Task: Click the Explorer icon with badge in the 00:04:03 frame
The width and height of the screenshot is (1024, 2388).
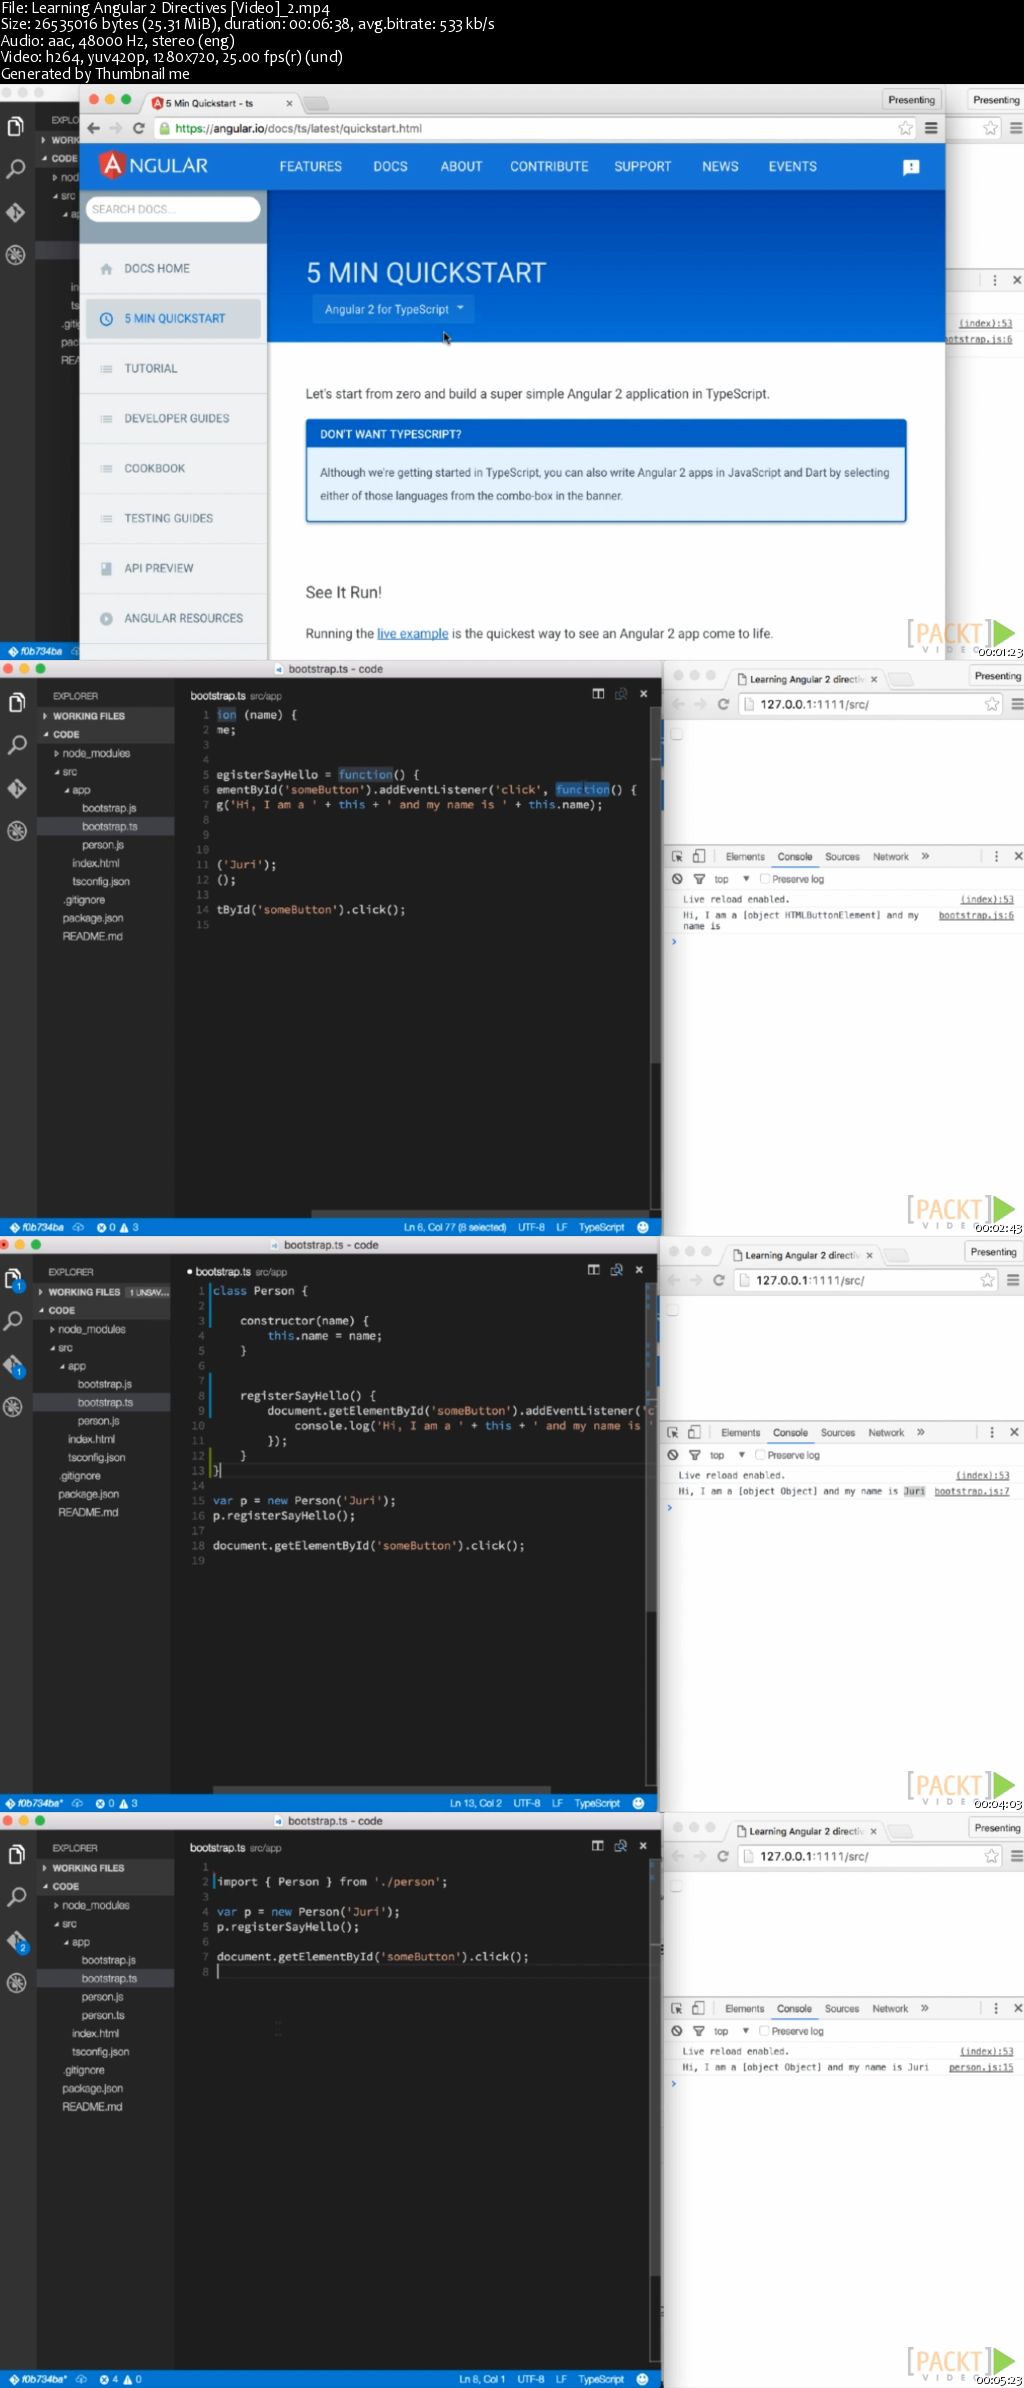Action: pyautogui.click(x=14, y=1280)
